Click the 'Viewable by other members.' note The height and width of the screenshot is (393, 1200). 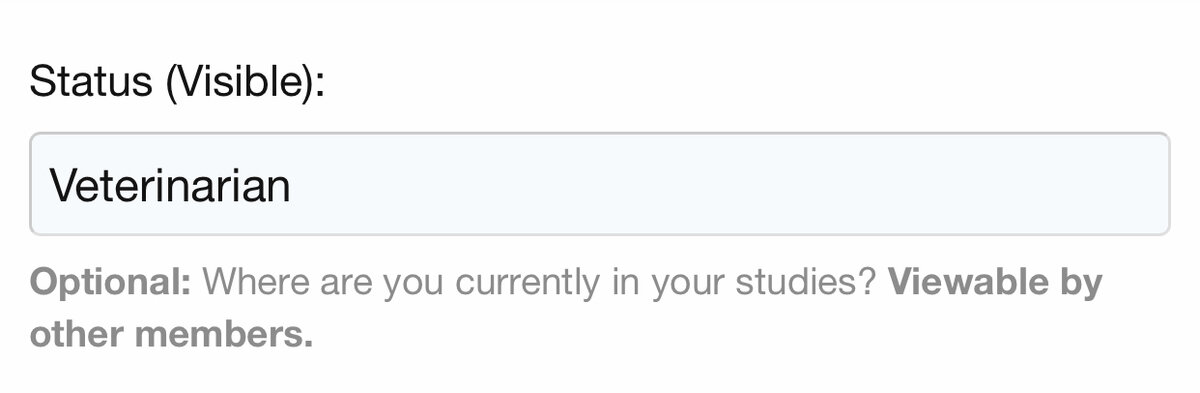[566, 309]
